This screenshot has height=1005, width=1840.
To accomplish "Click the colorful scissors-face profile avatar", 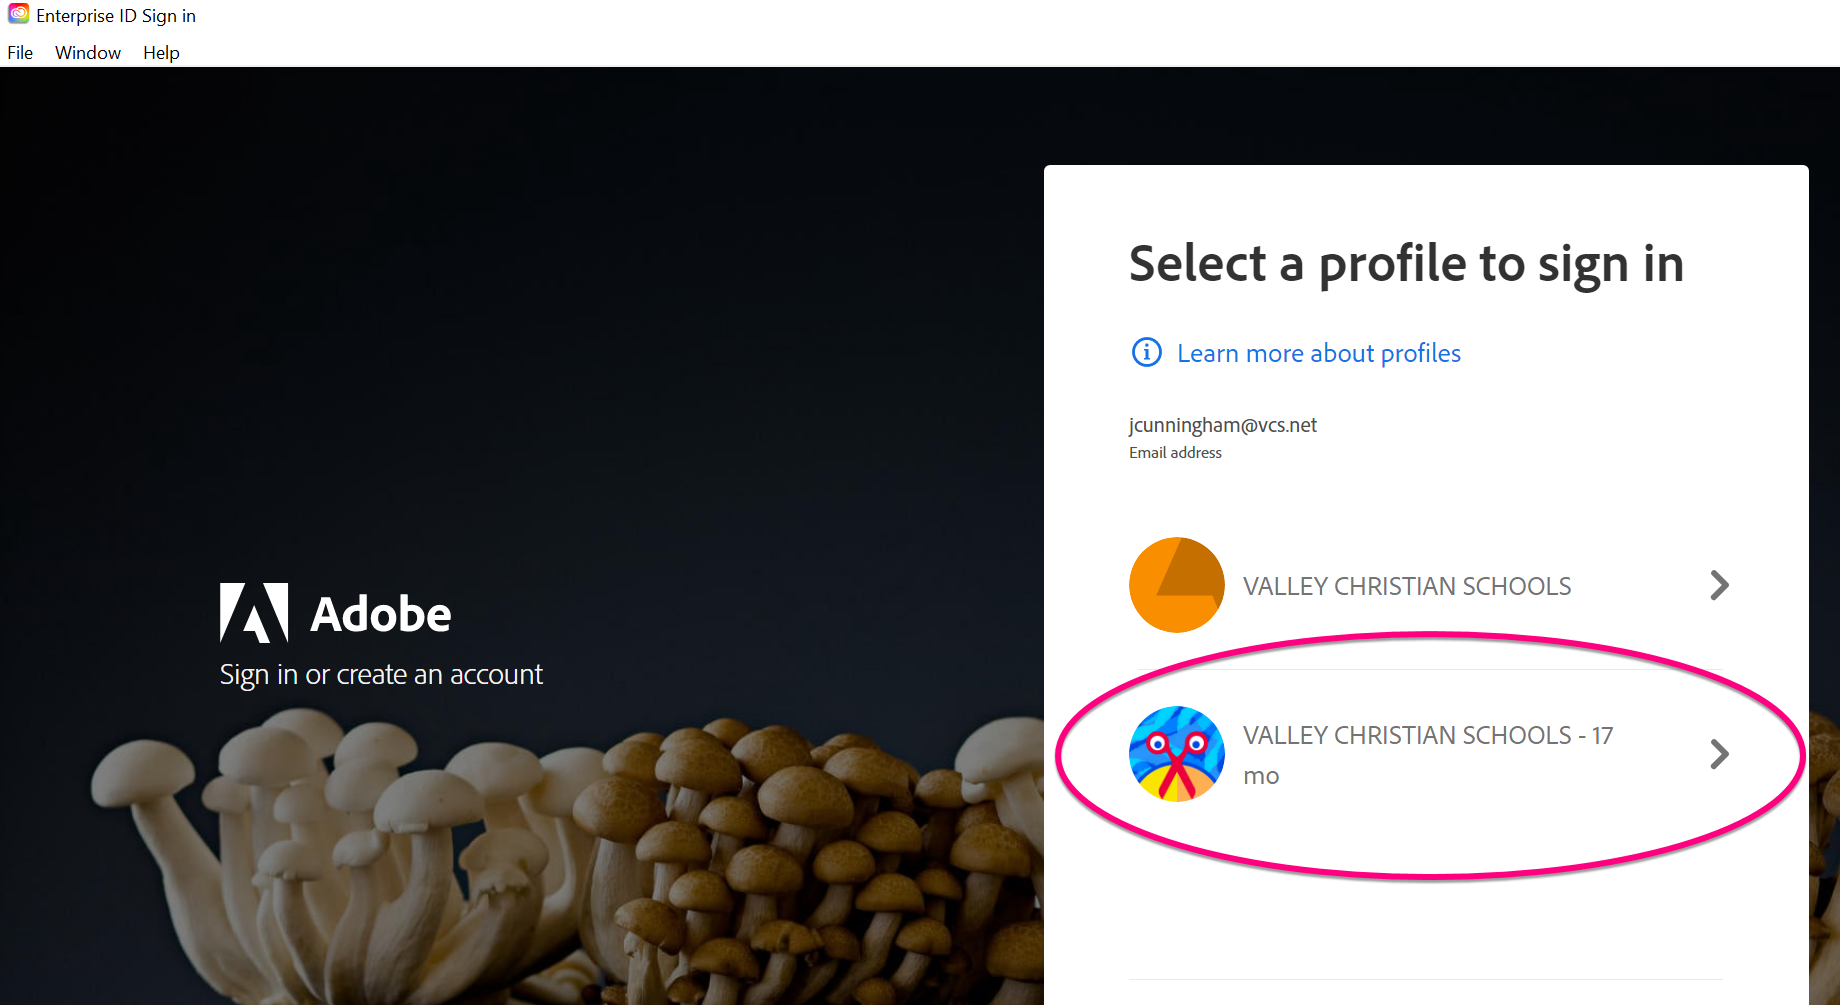I will point(1176,754).
